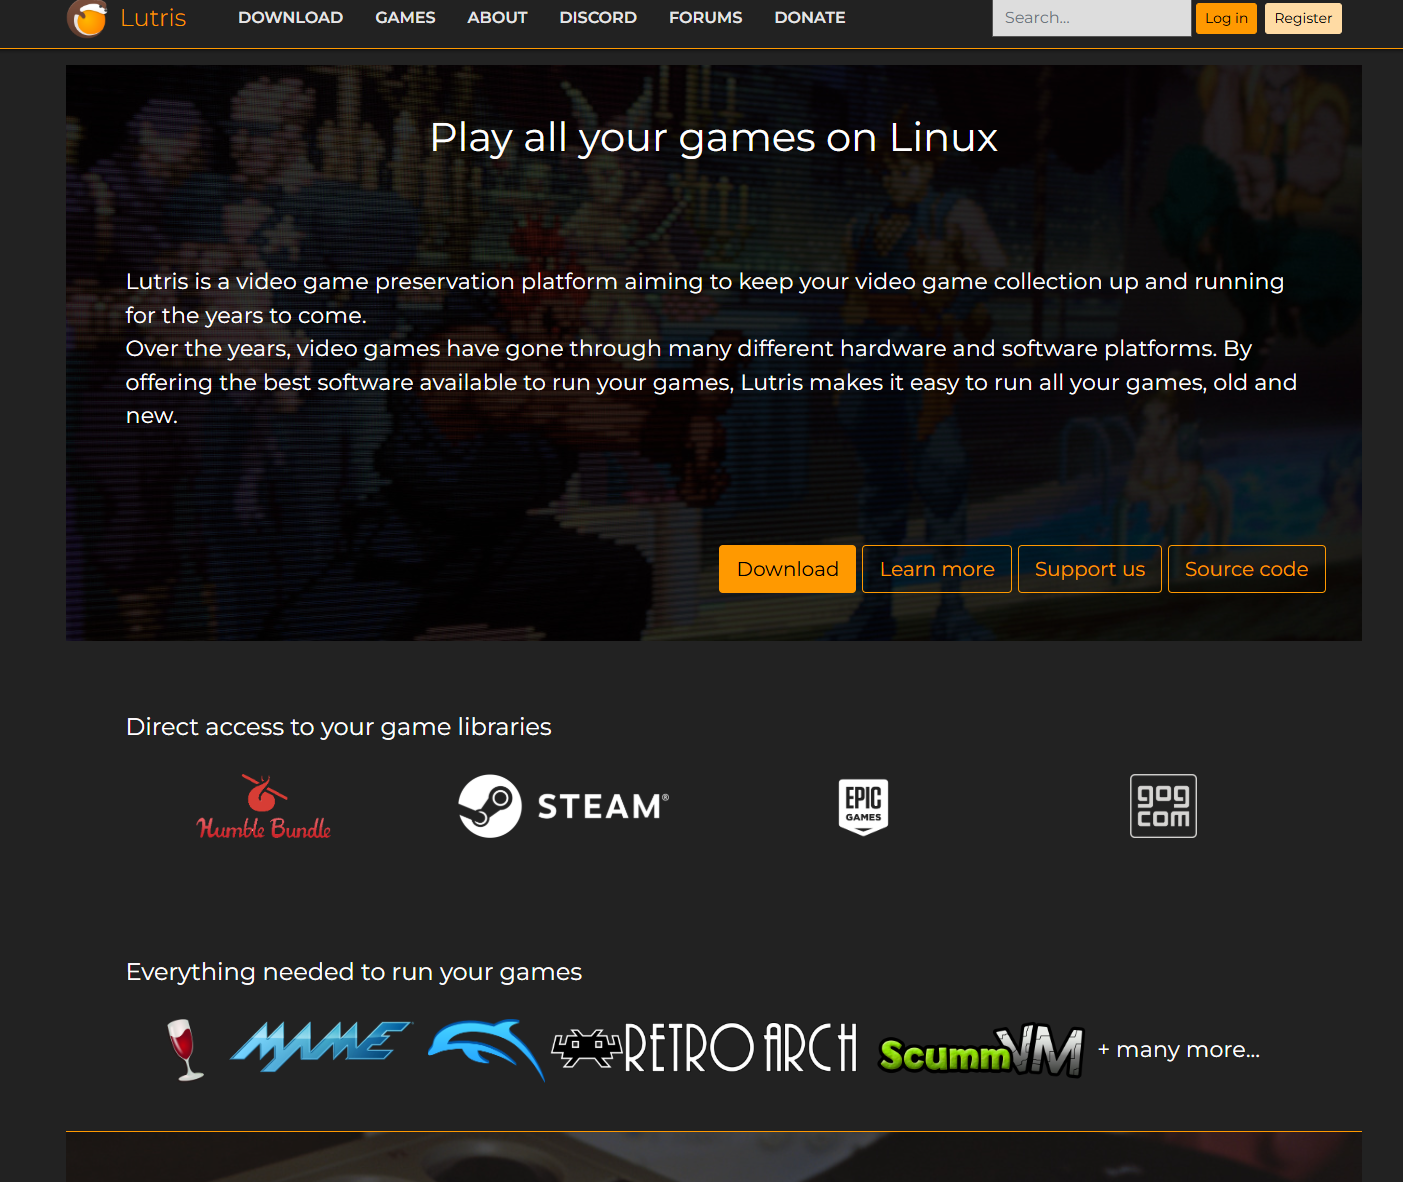Select the MAME logo

click(321, 1046)
